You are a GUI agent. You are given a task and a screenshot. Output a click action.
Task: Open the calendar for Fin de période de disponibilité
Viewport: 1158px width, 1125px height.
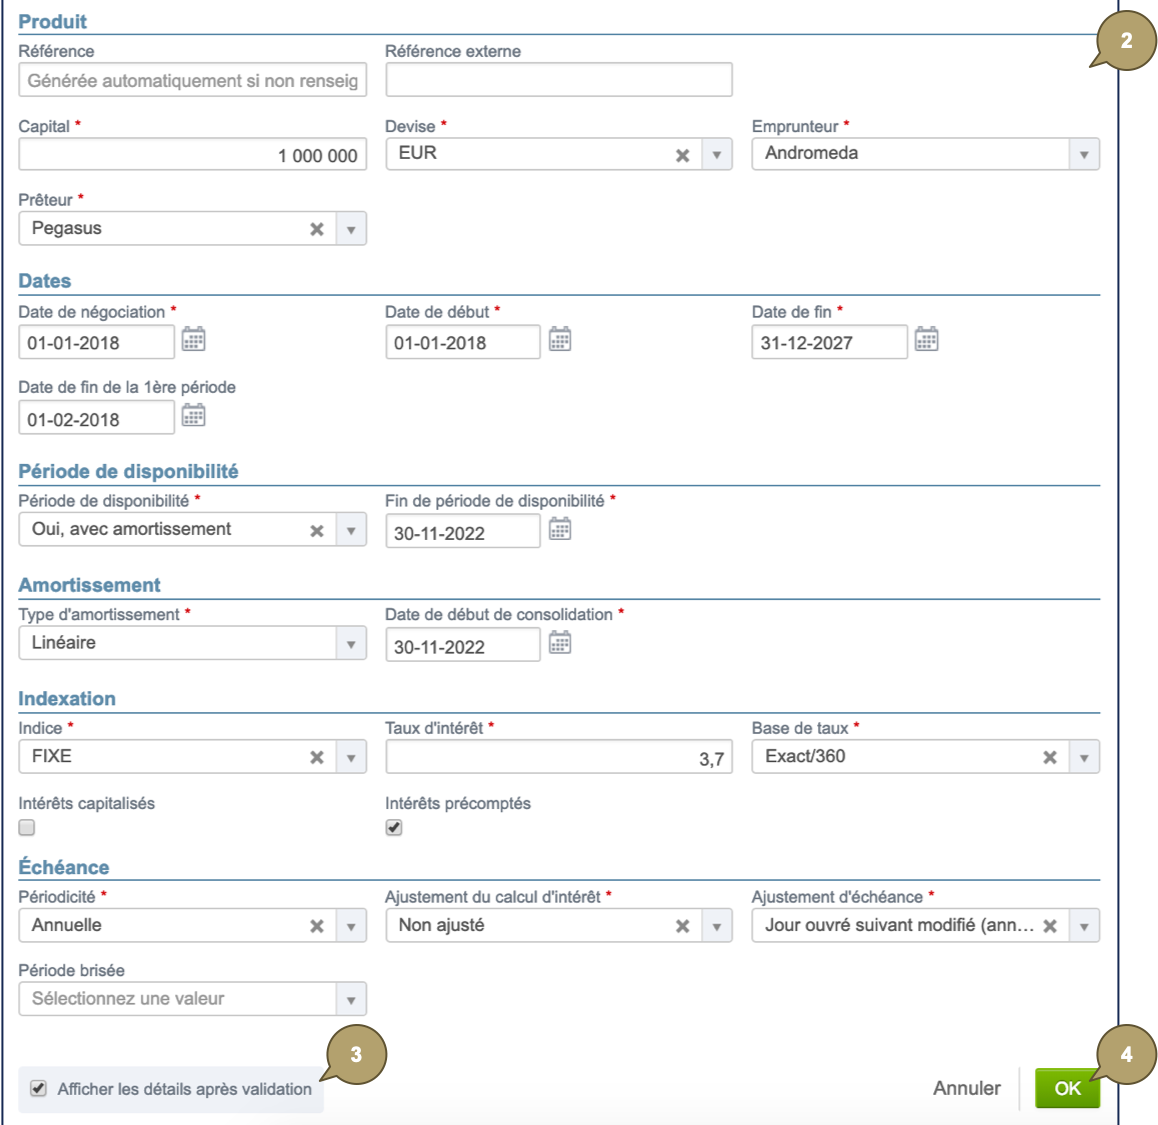coord(560,530)
